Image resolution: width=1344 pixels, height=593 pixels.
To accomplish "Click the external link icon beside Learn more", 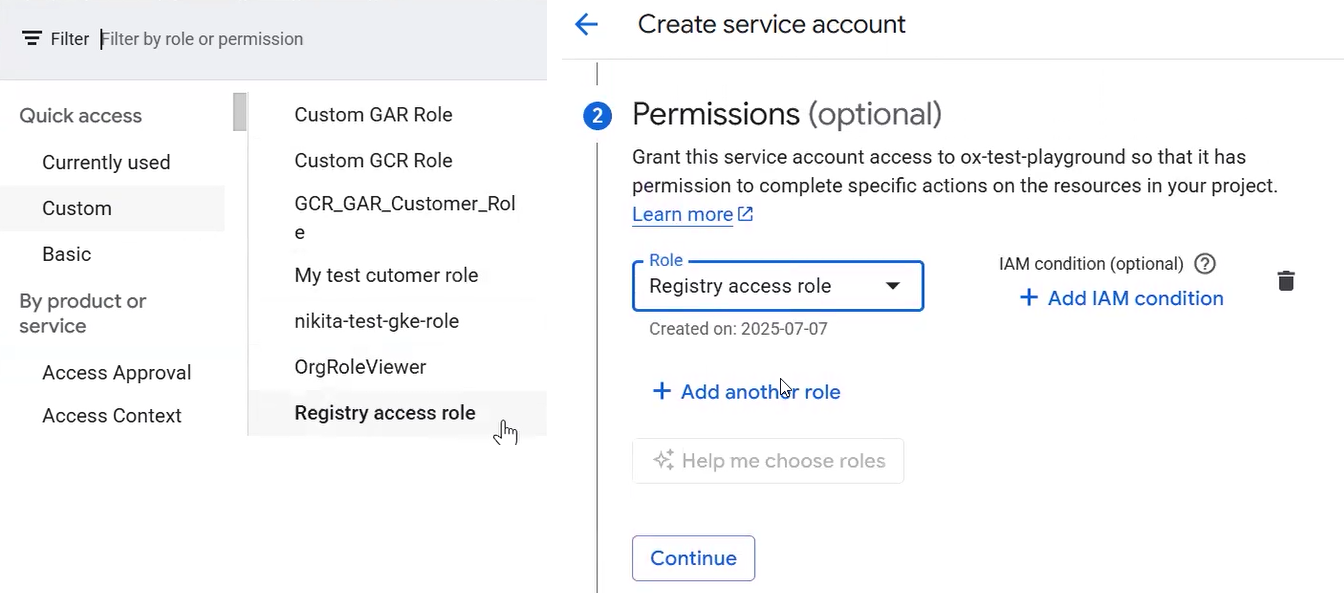I will pos(746,214).
